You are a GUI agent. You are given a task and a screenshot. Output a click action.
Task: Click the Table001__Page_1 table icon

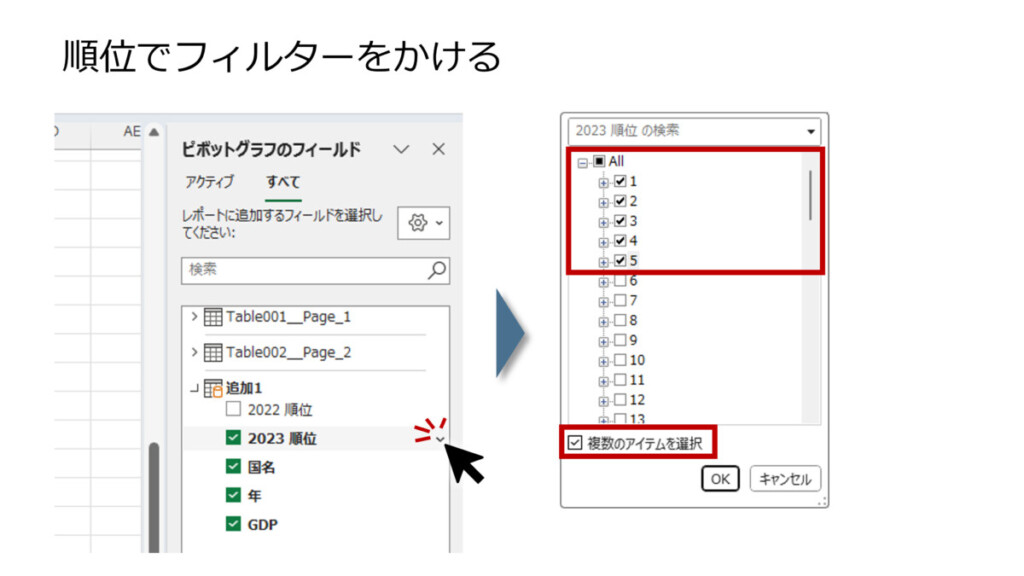point(213,317)
